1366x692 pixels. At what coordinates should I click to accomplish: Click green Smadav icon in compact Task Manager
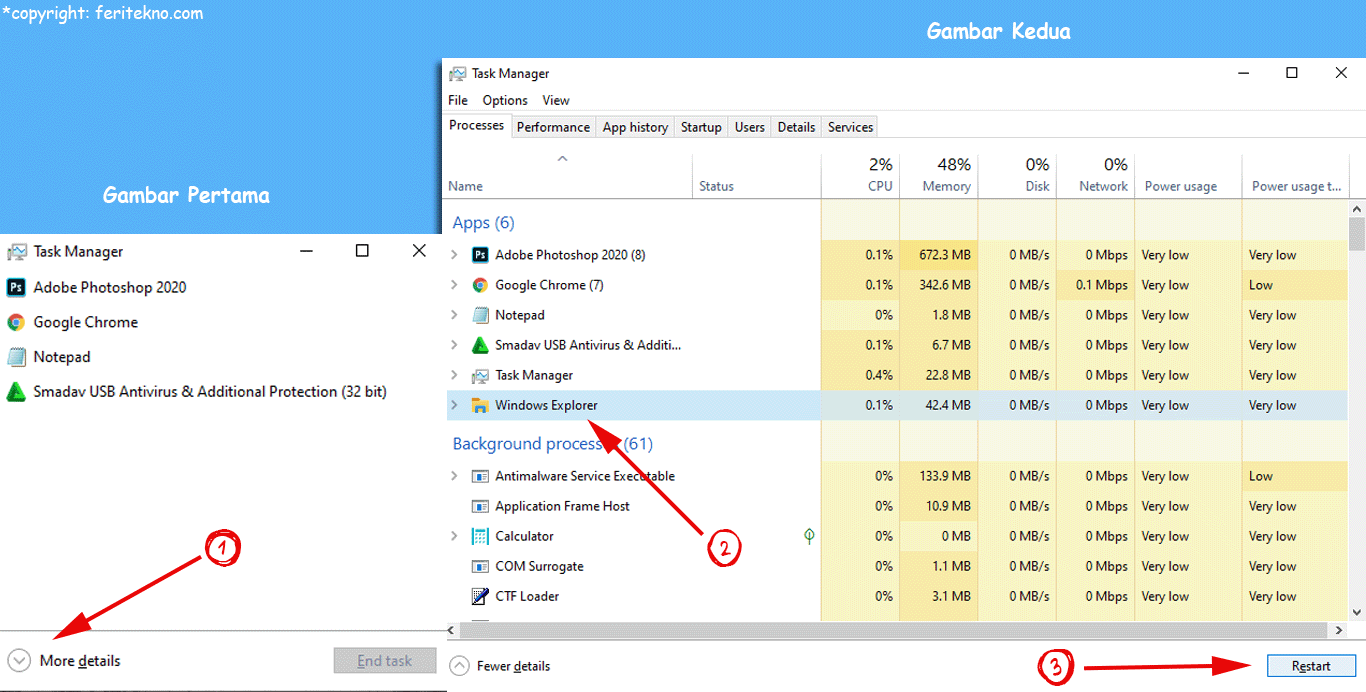(x=16, y=392)
